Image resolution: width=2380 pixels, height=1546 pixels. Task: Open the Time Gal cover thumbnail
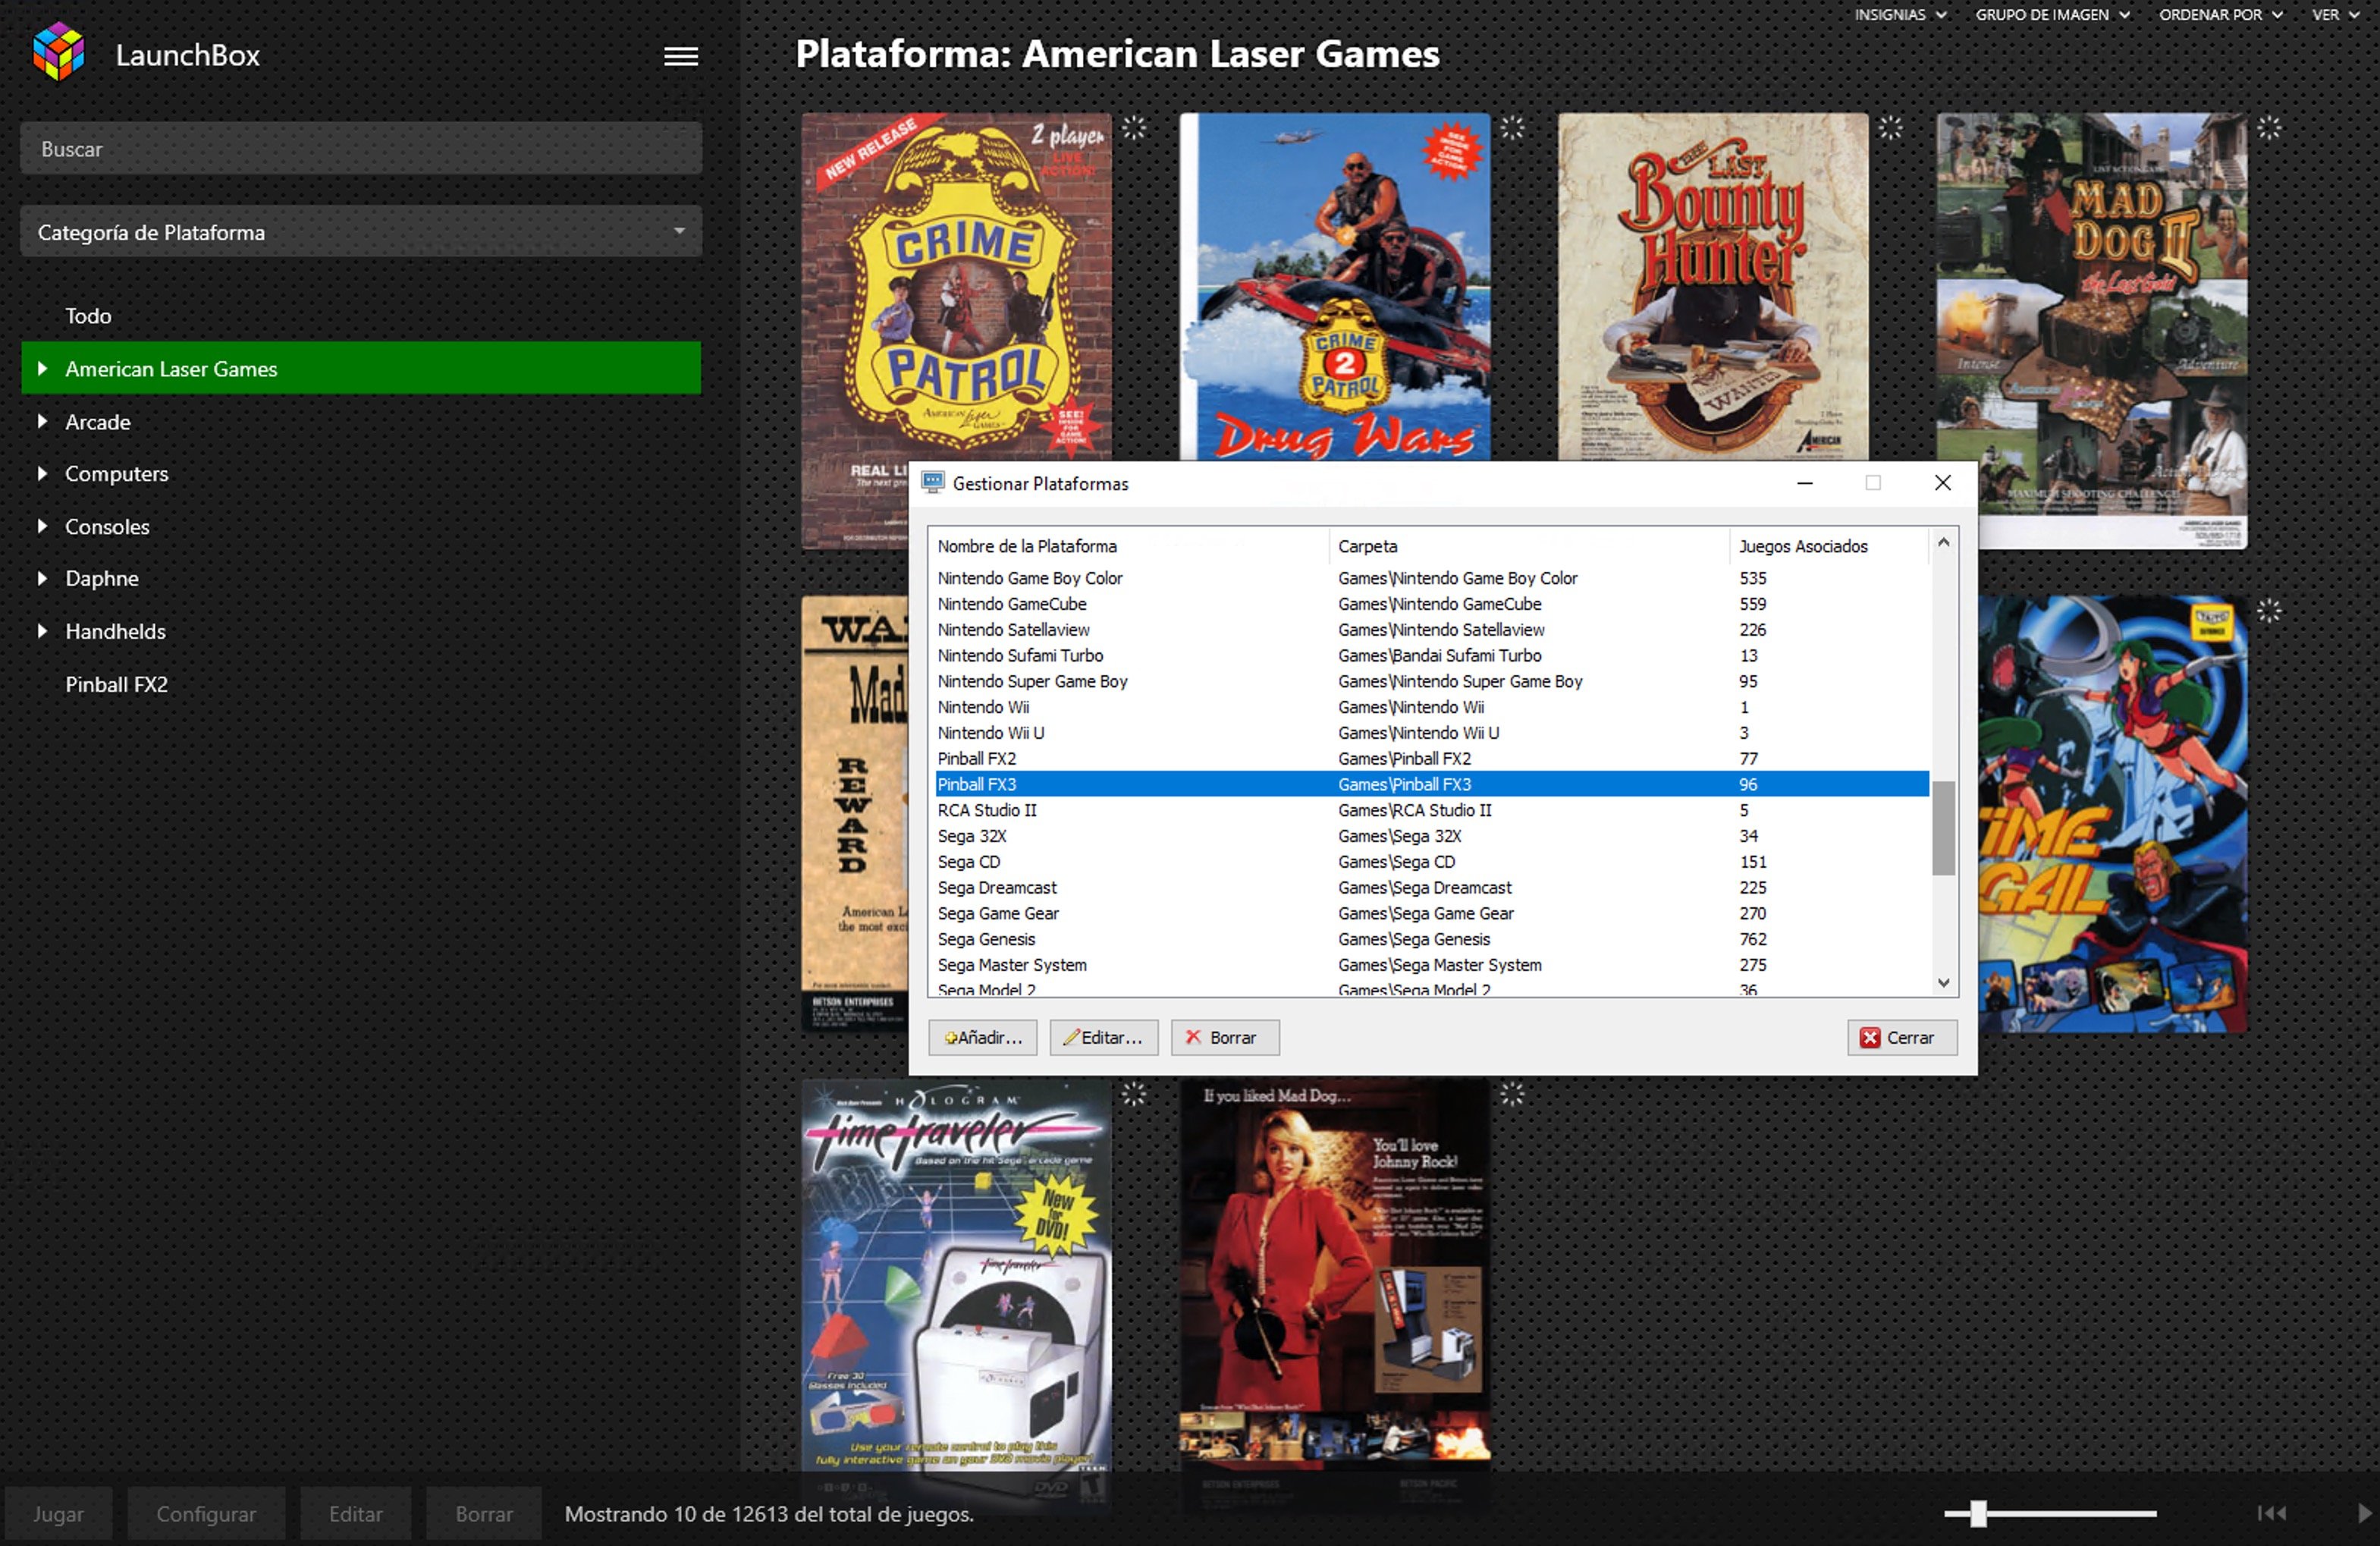[2112, 814]
